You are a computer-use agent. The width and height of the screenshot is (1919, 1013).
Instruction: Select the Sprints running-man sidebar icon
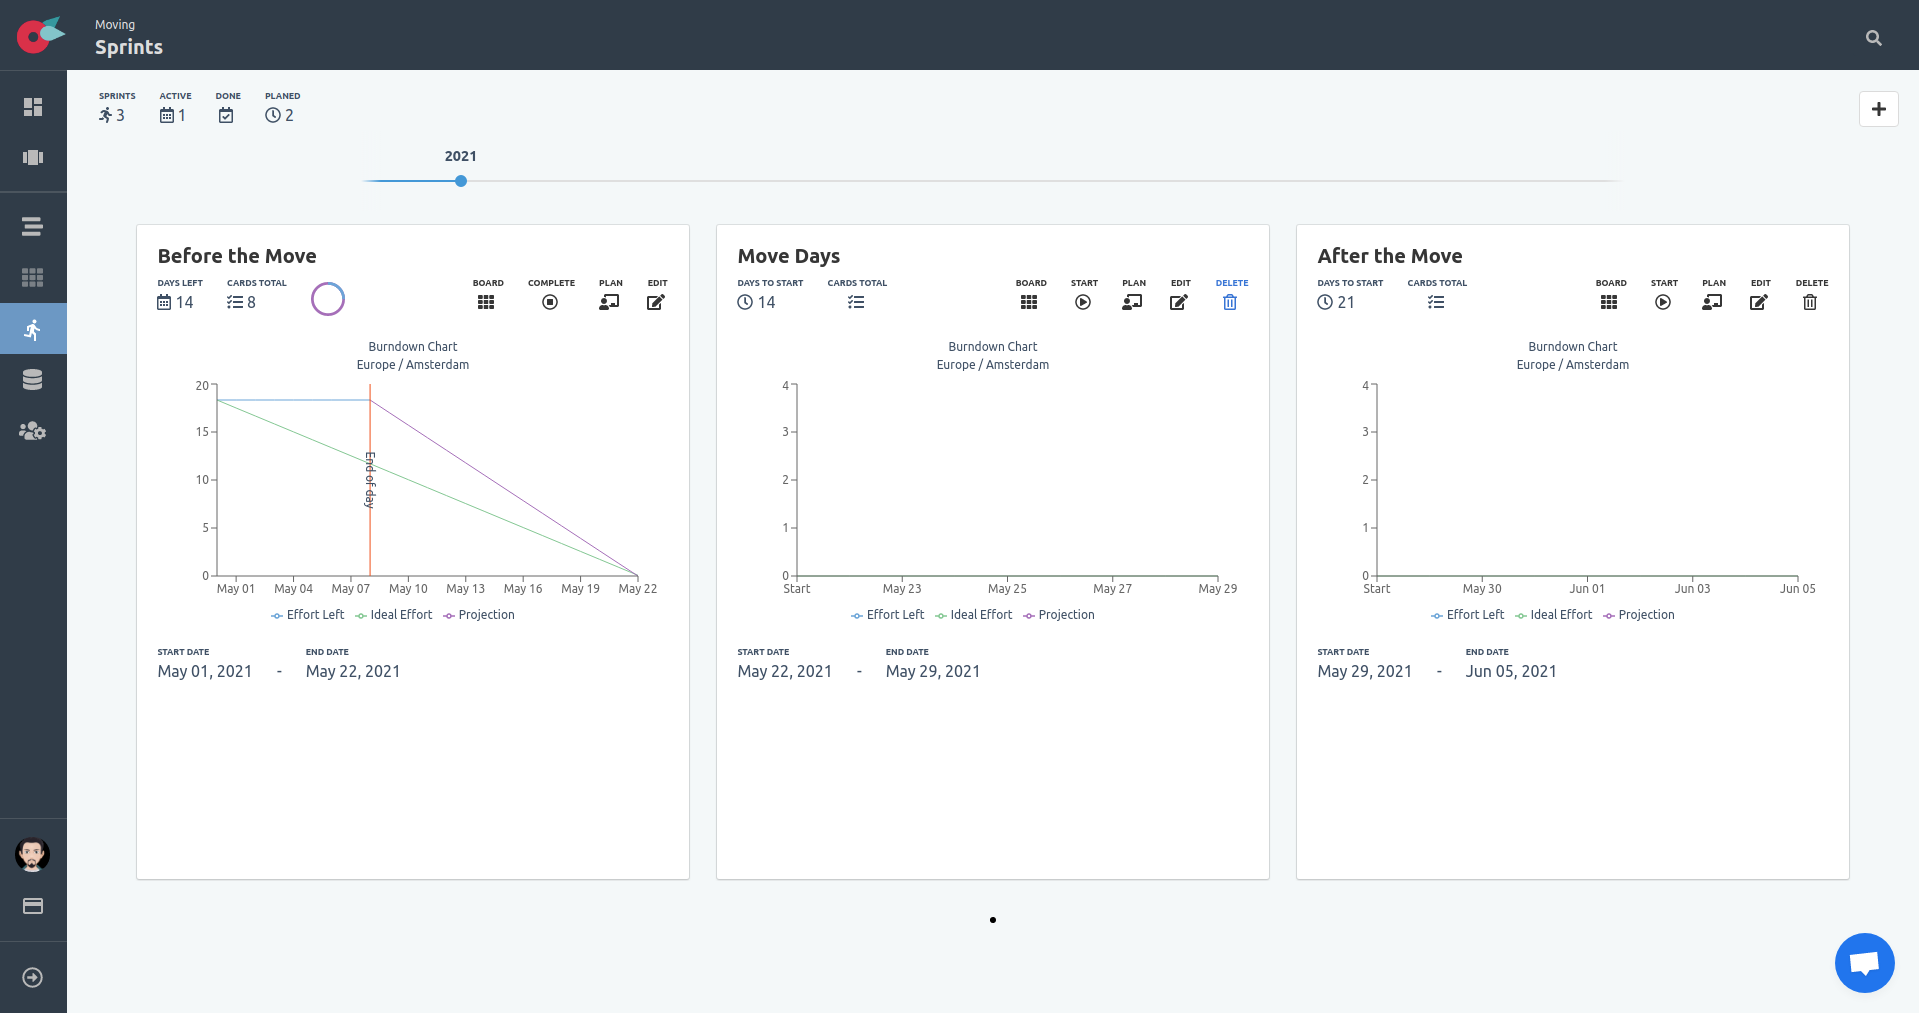coord(33,329)
